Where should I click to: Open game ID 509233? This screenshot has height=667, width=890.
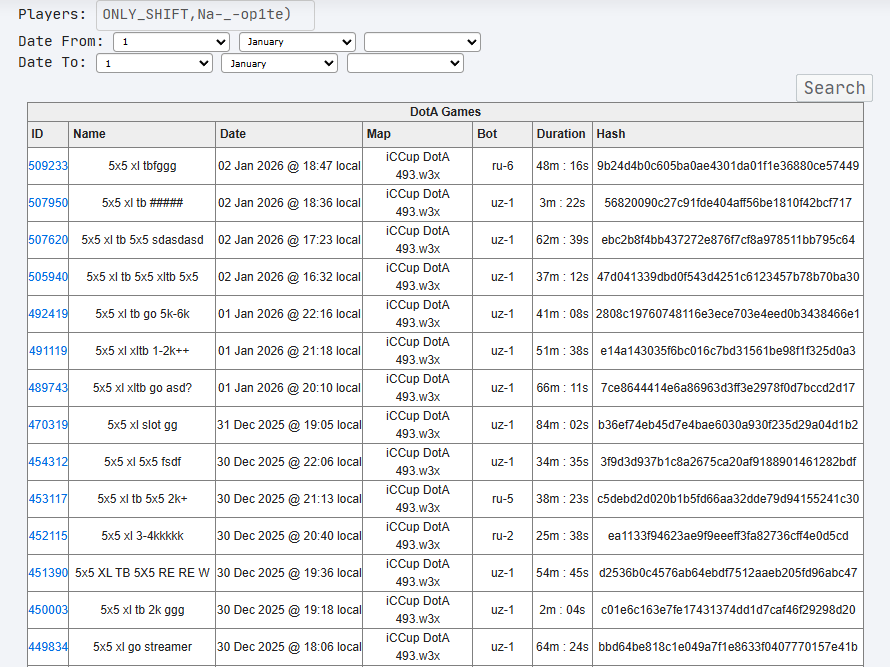(48, 166)
